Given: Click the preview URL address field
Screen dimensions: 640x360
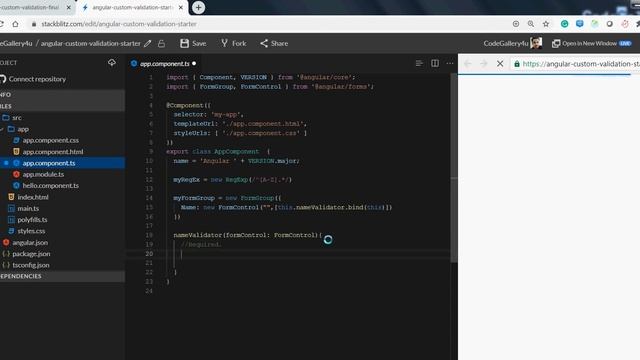Looking at the screenshot, I should [575, 64].
